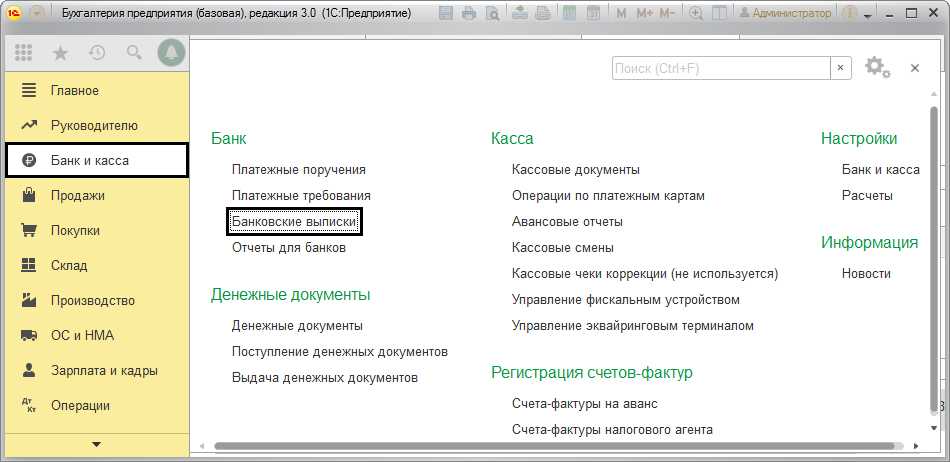
Task: Click the Покупки shopping cart icon
Action: coord(29,231)
